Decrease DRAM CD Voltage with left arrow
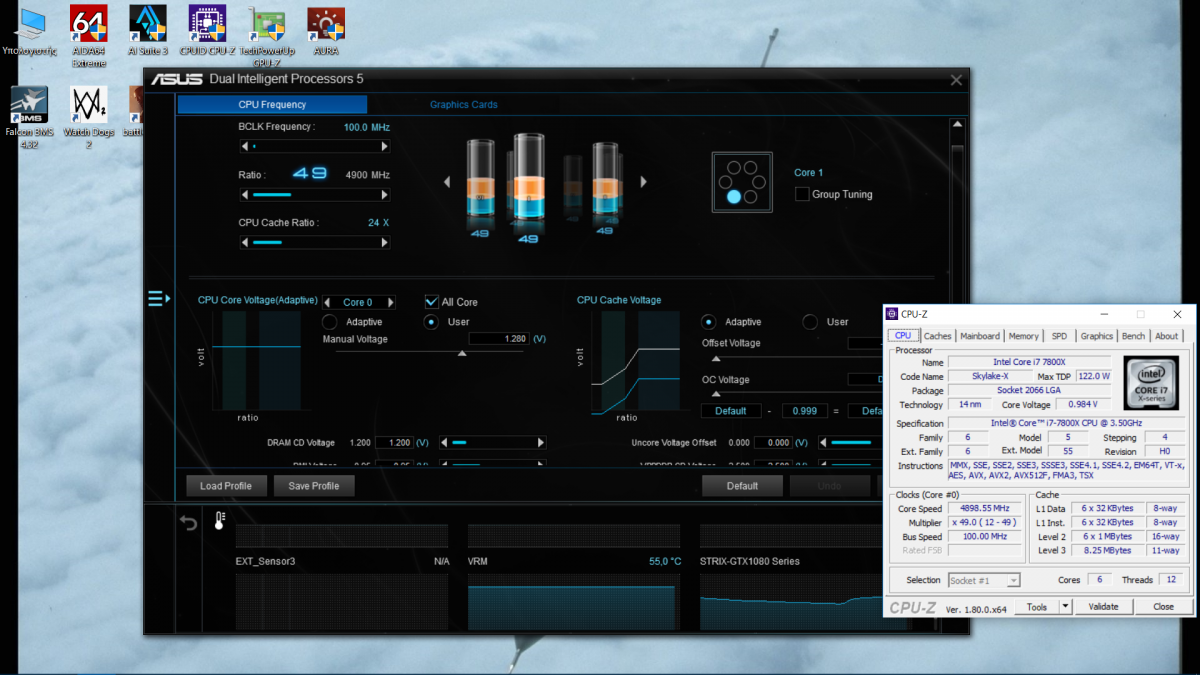The width and height of the screenshot is (1200, 675). click(445, 443)
